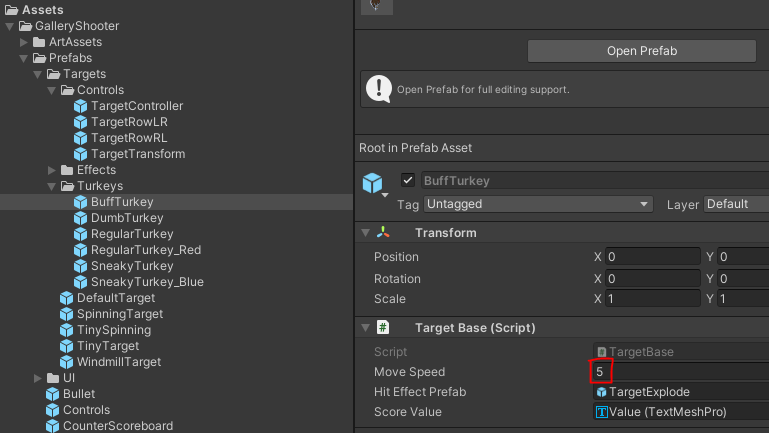Toggle the BuffTurkey active checkbox
Image resolution: width=769 pixels, height=433 pixels.
pyautogui.click(x=408, y=181)
